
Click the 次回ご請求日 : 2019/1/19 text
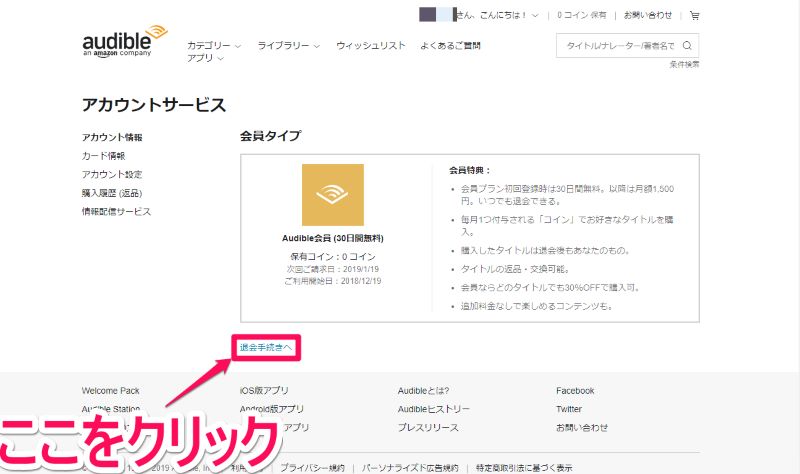333,269
